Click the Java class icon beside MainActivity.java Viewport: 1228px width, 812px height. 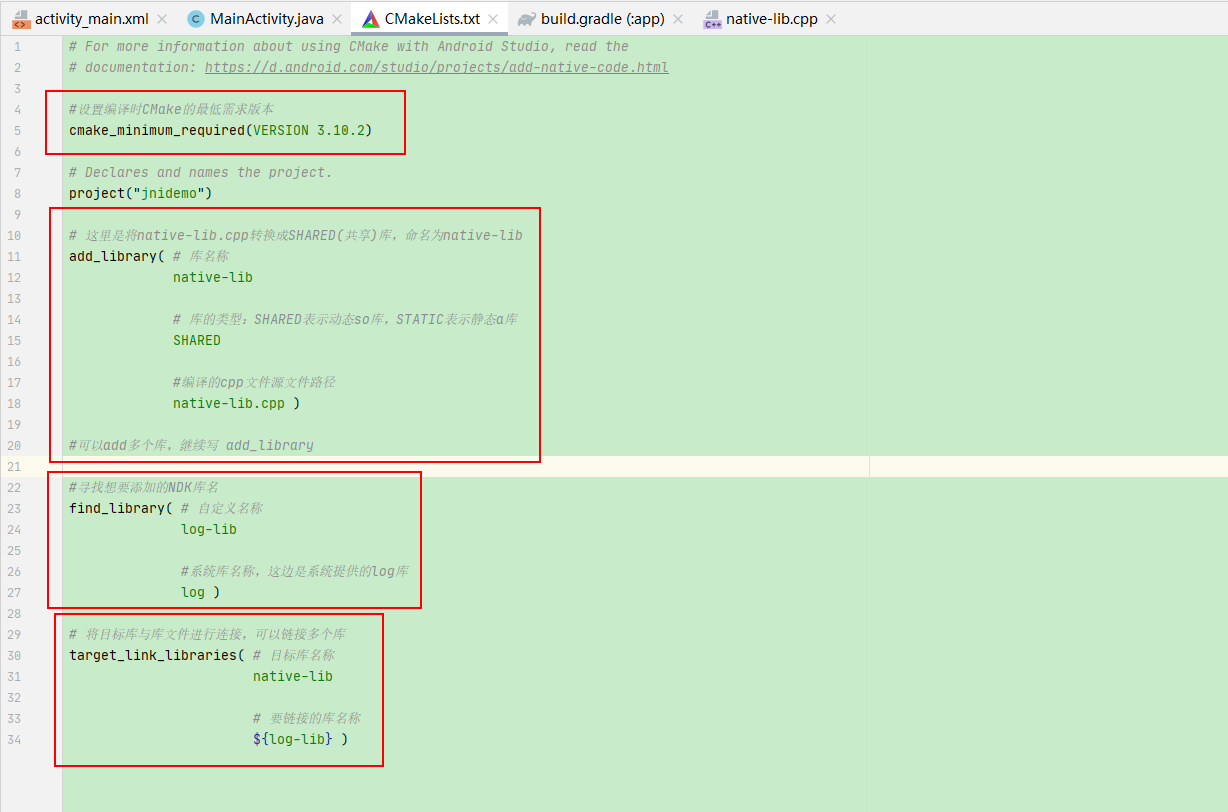tap(196, 17)
